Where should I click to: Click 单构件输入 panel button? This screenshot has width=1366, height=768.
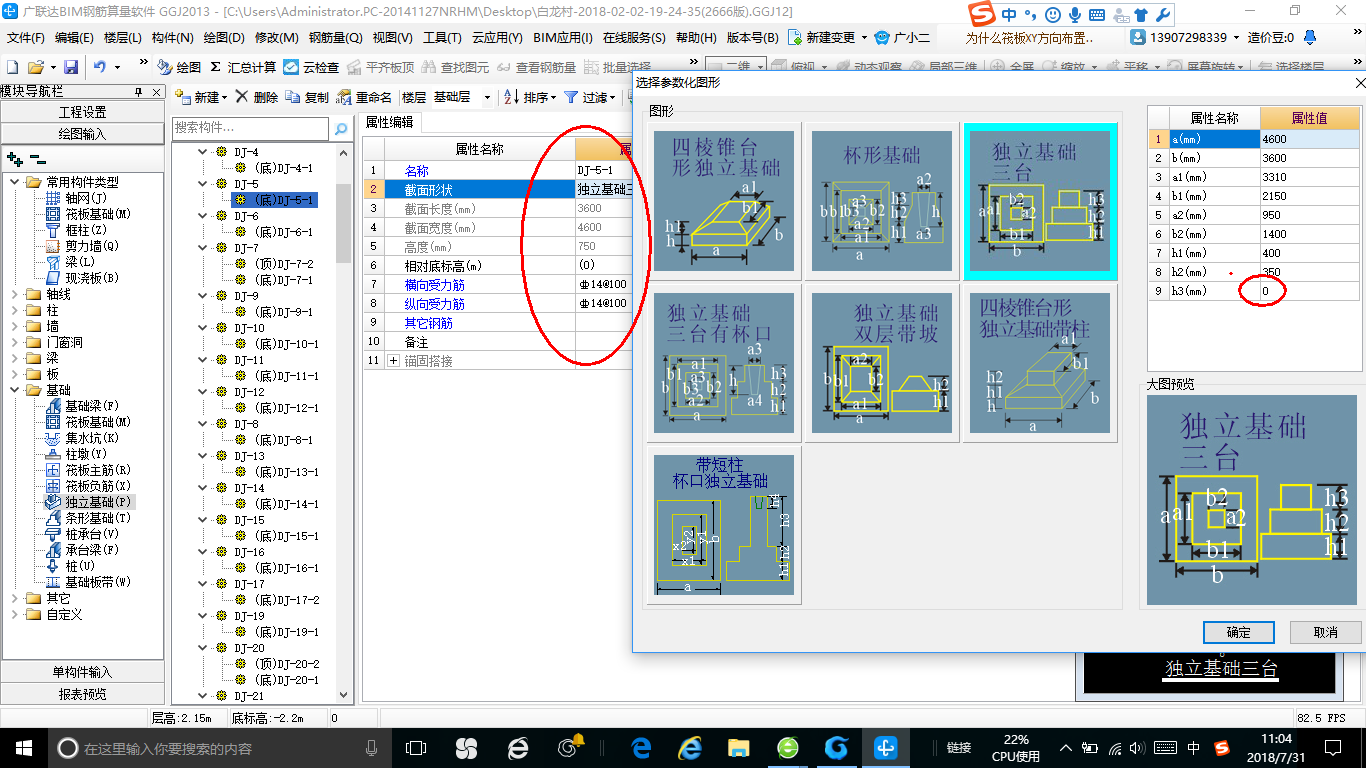point(82,672)
